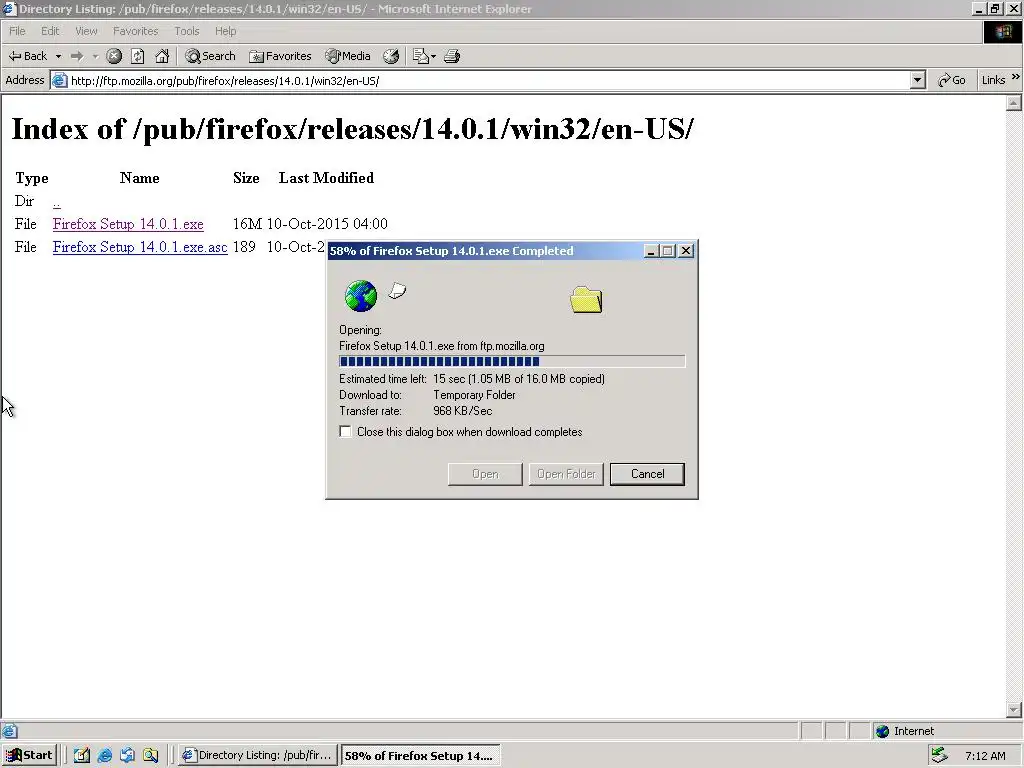Open the Forward history dropdown arrow

coord(95,56)
